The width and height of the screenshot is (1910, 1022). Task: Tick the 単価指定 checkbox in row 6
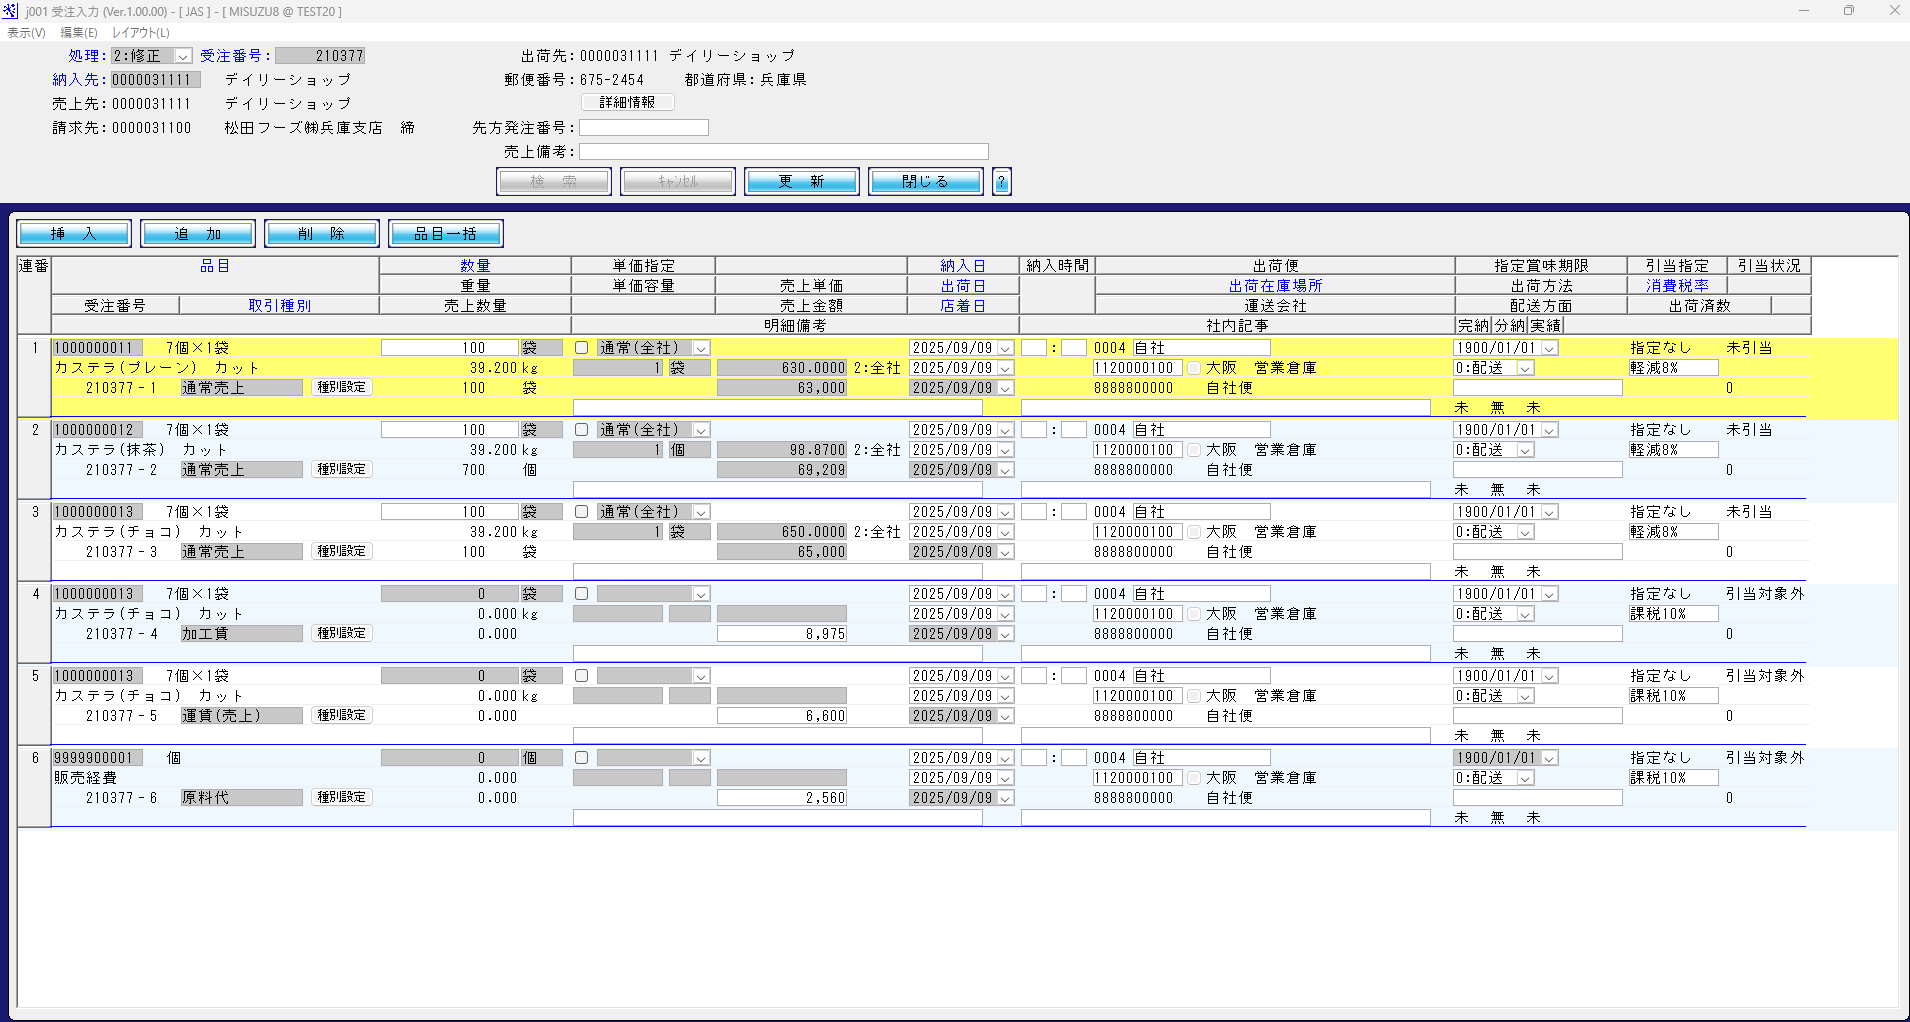coord(582,758)
